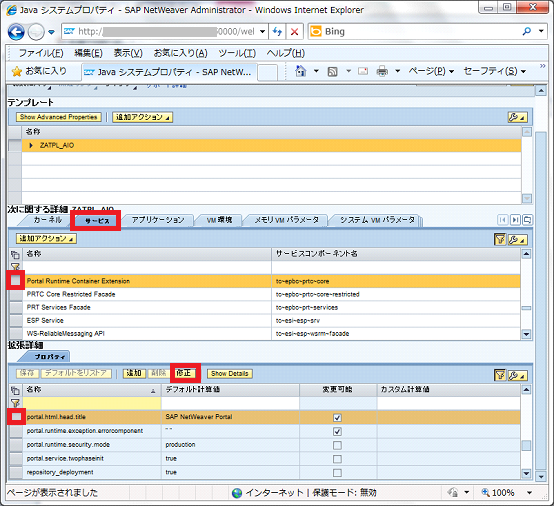The width and height of the screenshot is (554, 506).
Task: Toggle checkbox for repository_deployment row
Action: click(337, 473)
